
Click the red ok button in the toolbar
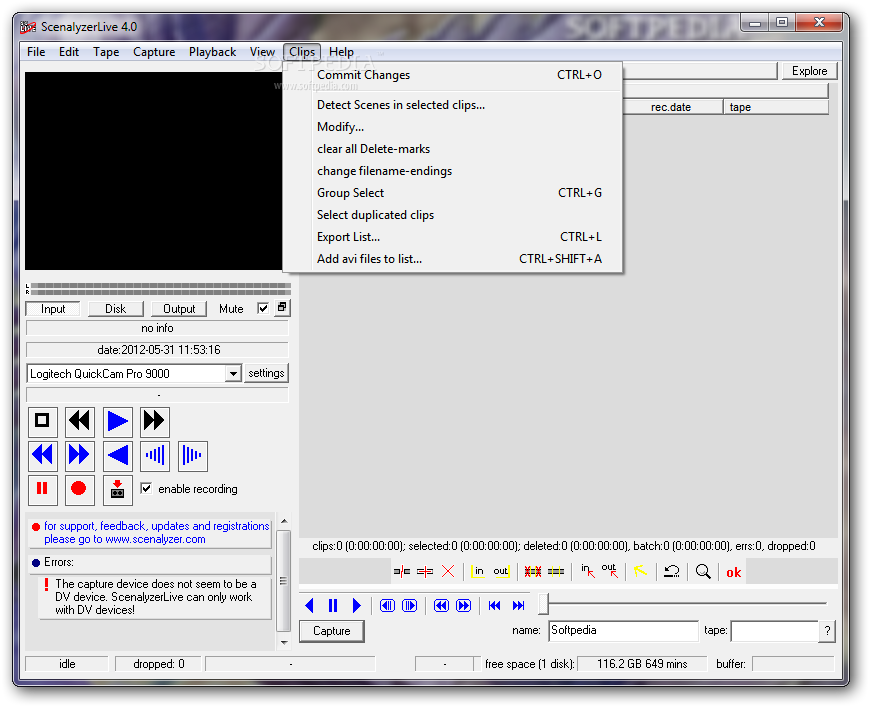(734, 572)
